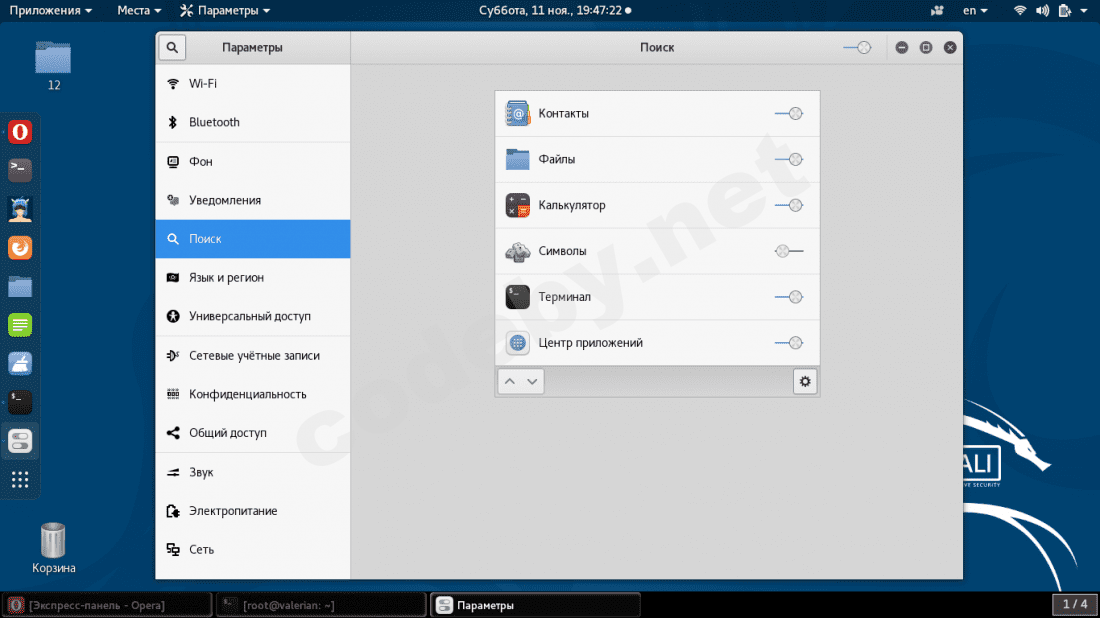Toggle search for Файлы

789,159
